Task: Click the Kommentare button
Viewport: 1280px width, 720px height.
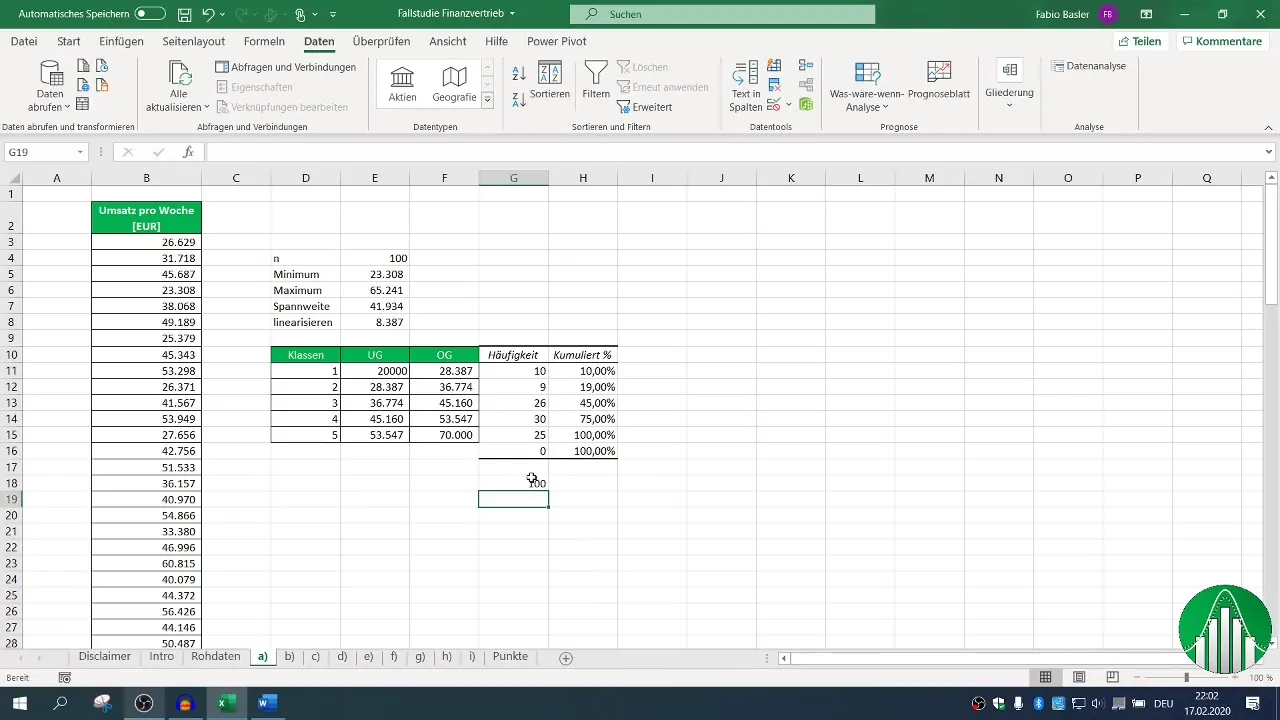Action: click(1221, 41)
